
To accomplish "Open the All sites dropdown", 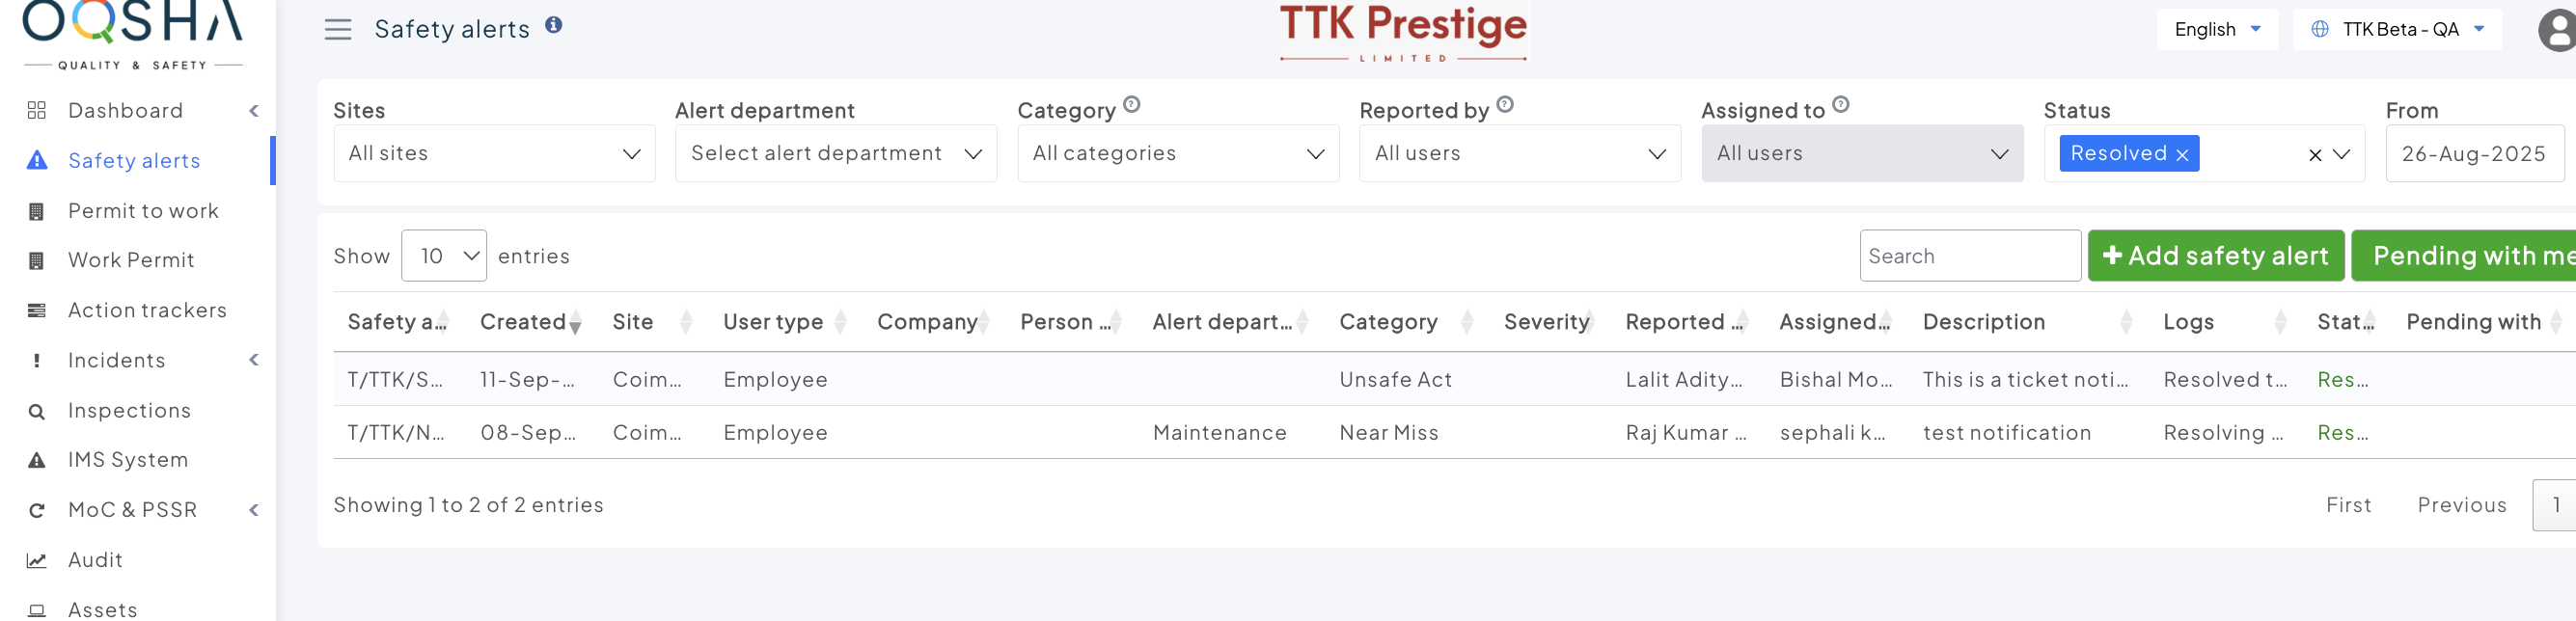I will pos(494,153).
